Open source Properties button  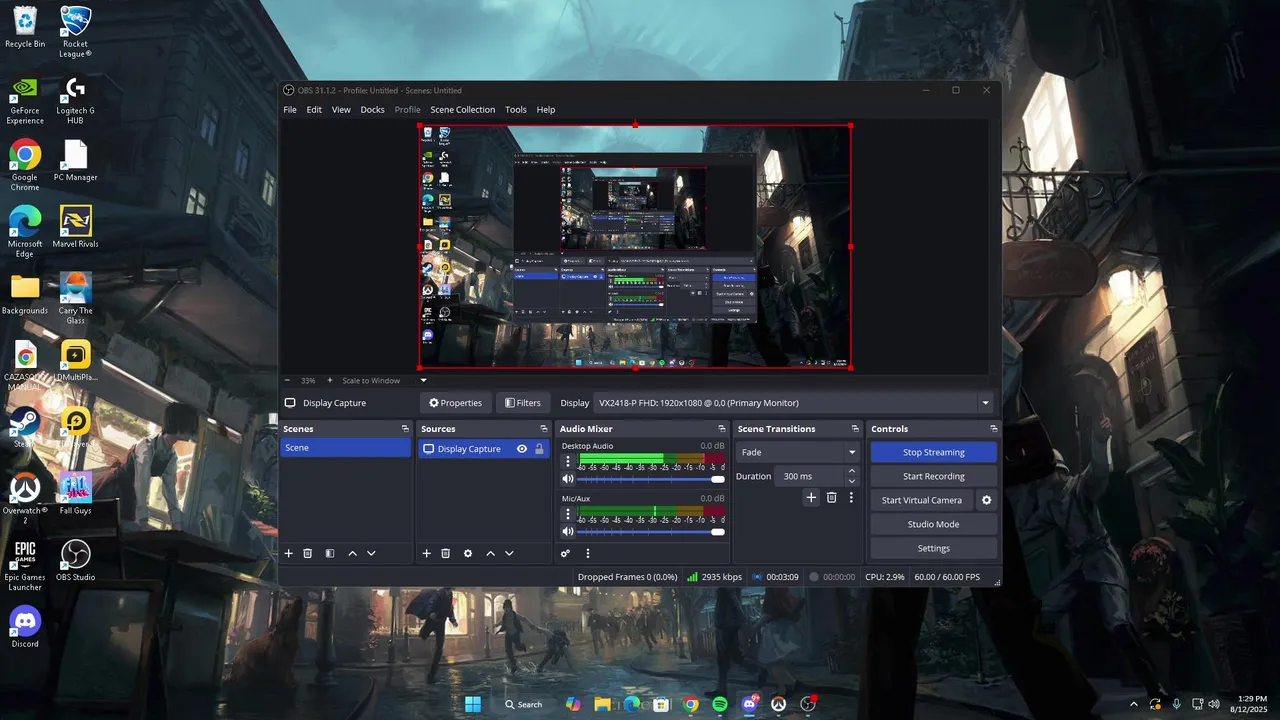point(456,403)
